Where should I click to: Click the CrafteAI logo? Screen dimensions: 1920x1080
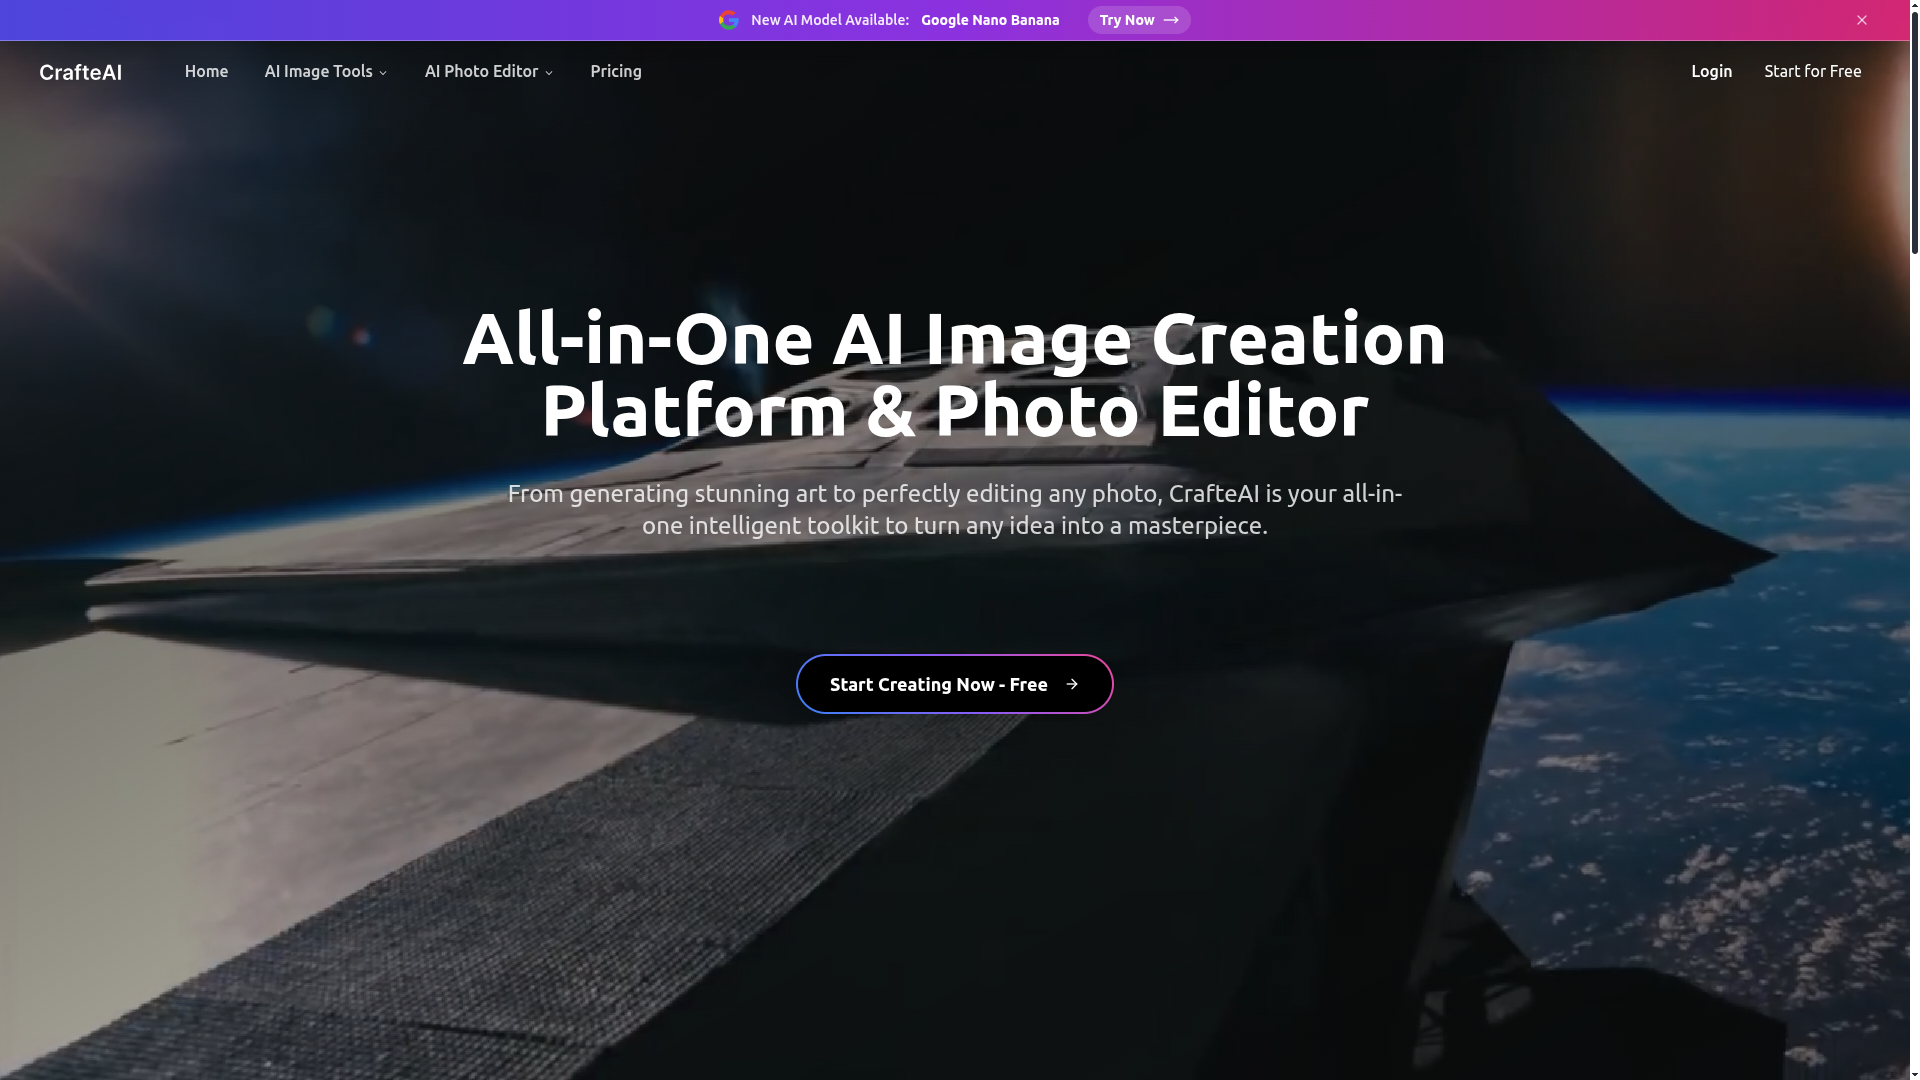[x=80, y=72]
